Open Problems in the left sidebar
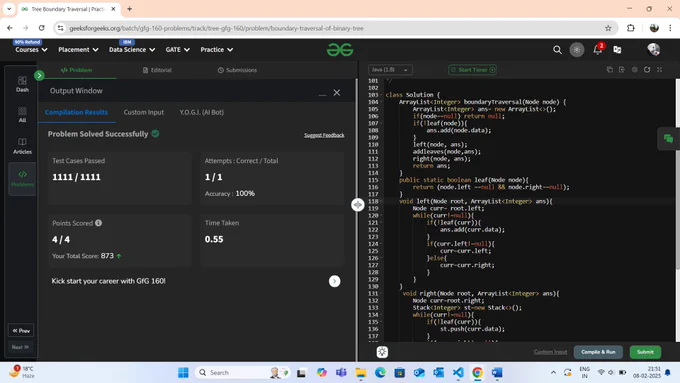This screenshot has height=383, width=680. click(x=22, y=179)
